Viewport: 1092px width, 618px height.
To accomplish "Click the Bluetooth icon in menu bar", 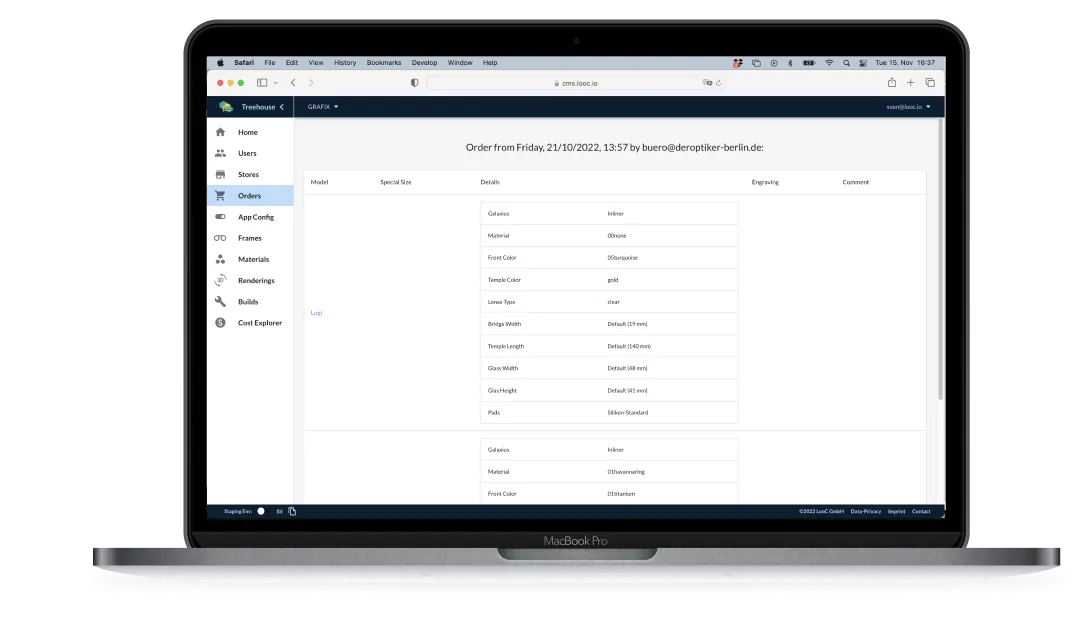I will pos(790,63).
